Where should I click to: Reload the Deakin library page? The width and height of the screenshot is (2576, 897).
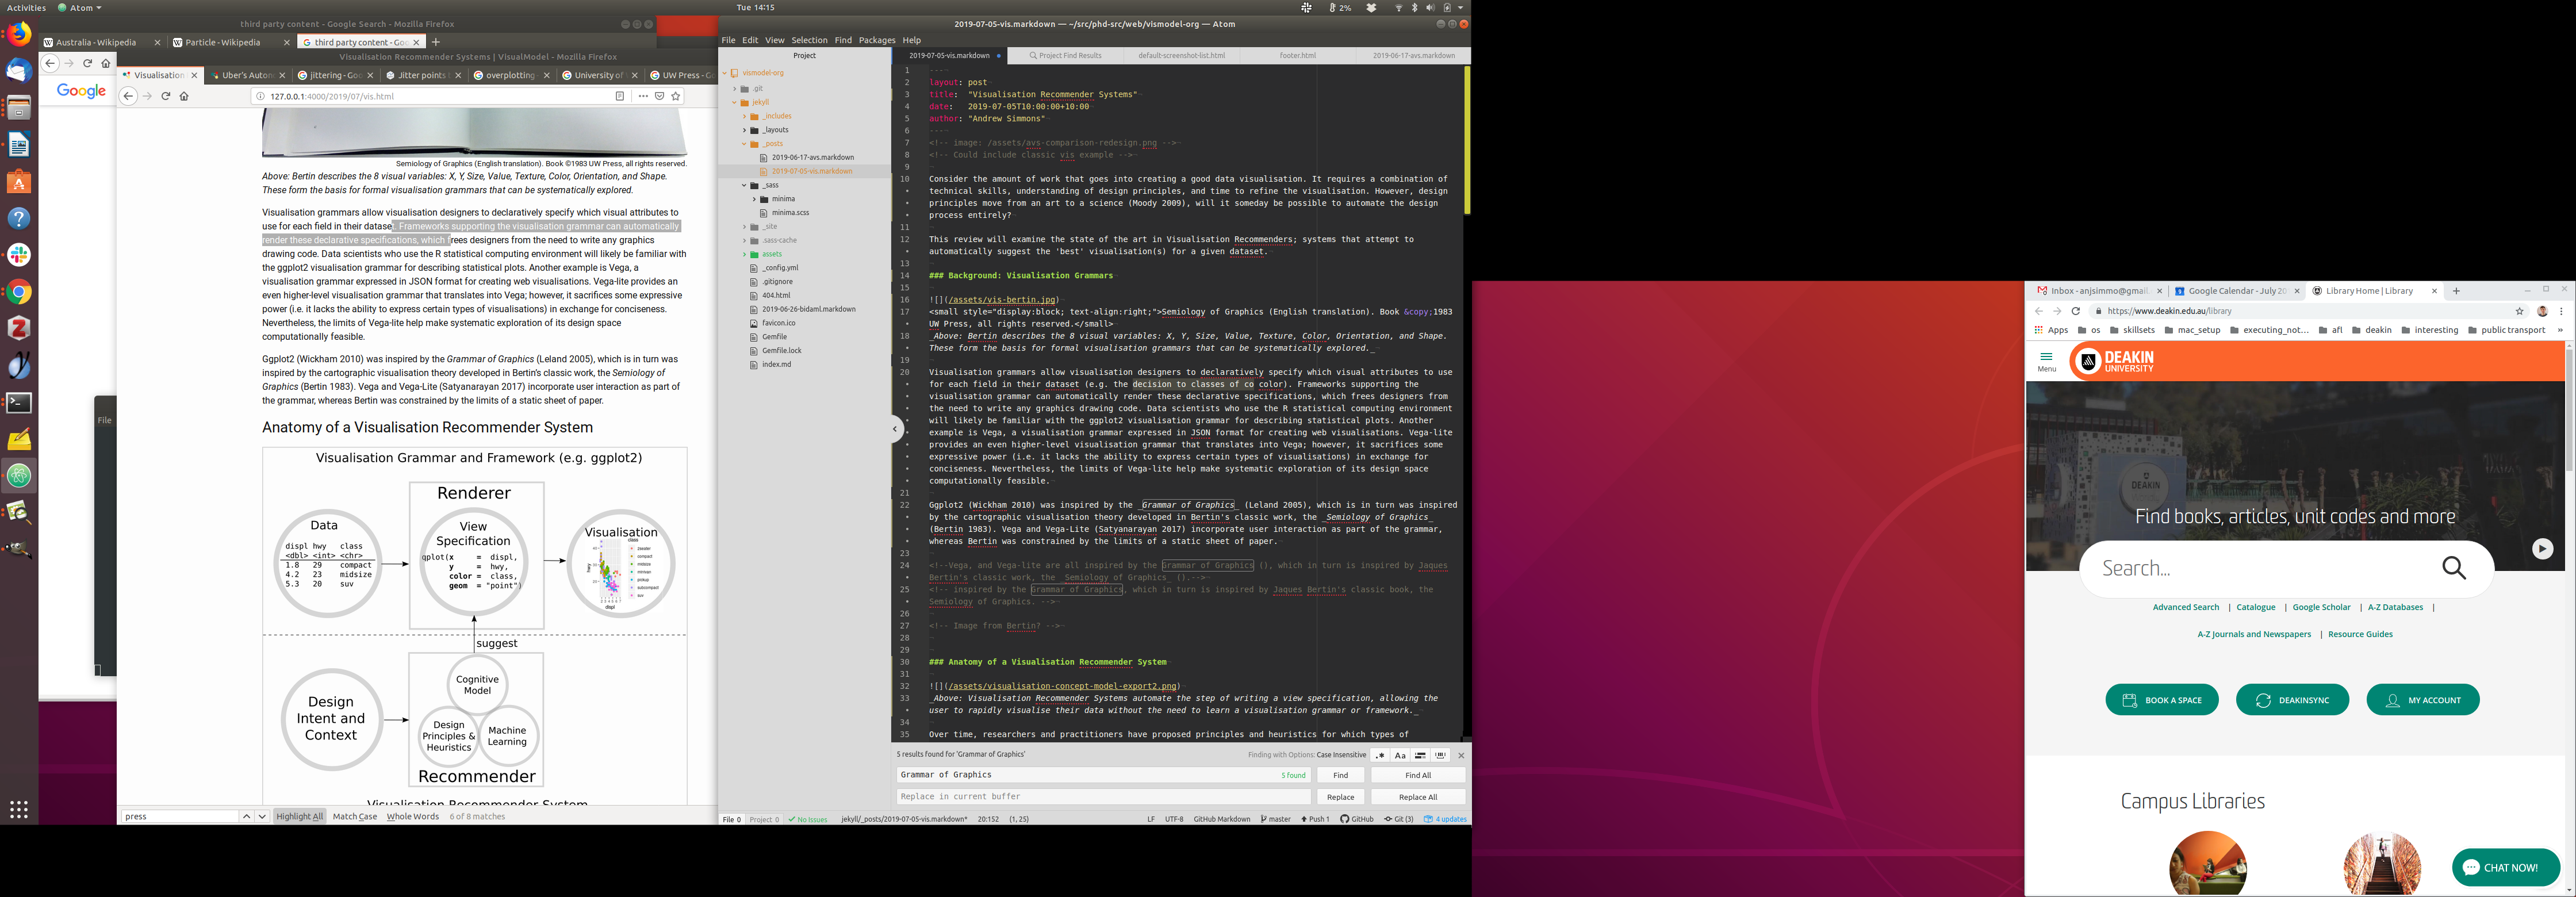pyautogui.click(x=2075, y=311)
